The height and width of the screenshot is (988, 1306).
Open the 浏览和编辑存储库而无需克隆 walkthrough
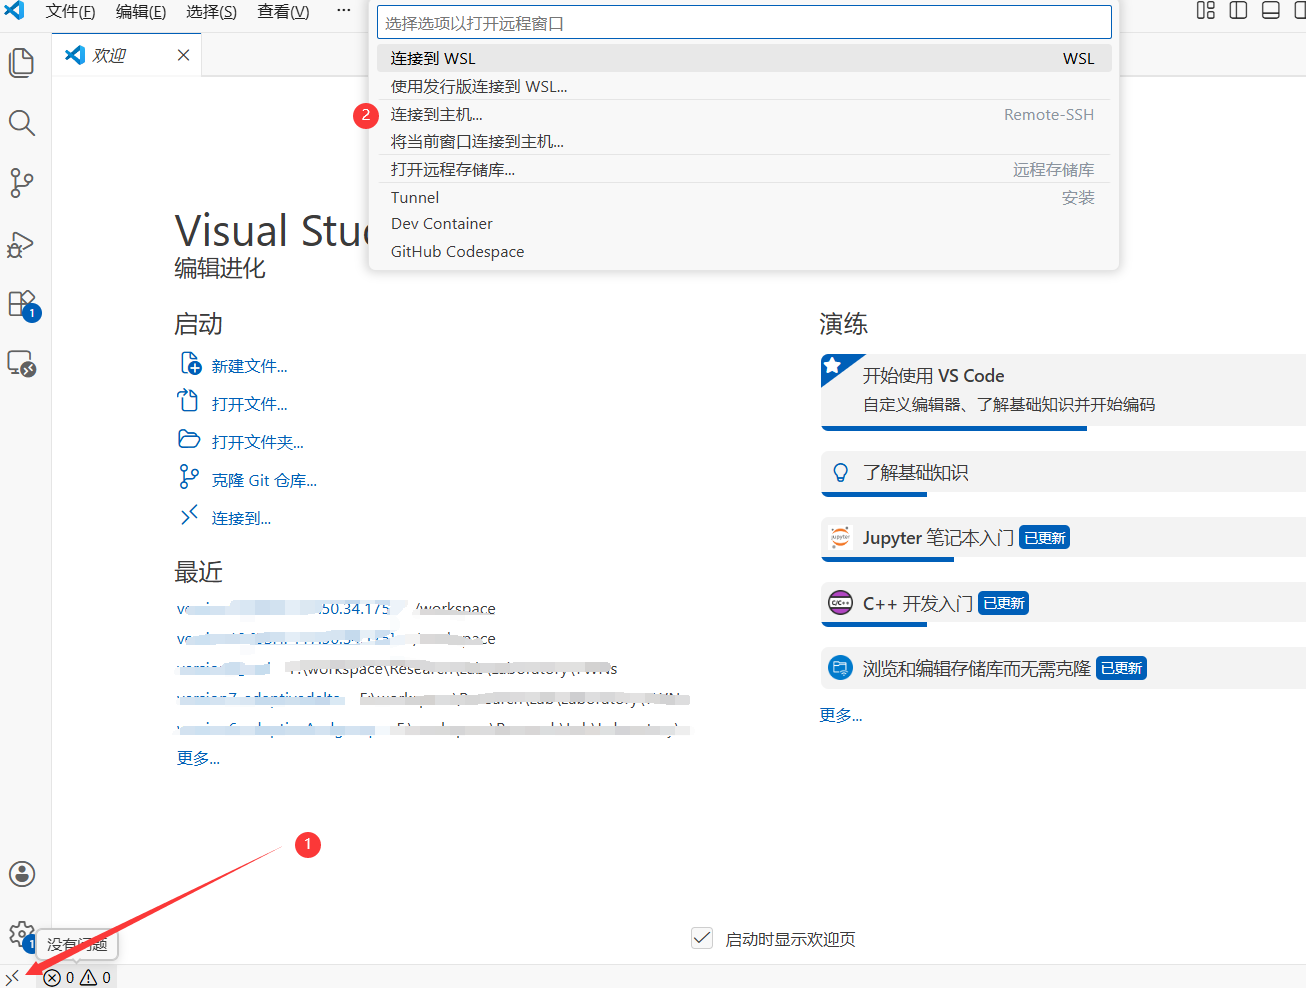[x=1063, y=668]
